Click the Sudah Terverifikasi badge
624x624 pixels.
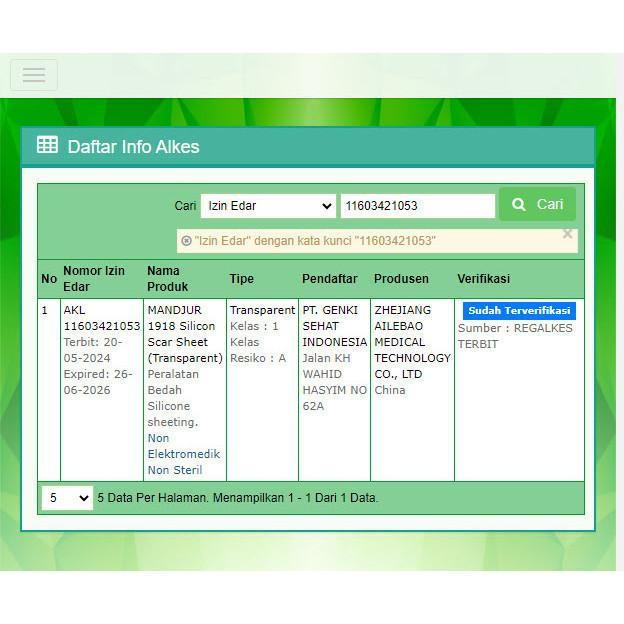(x=518, y=311)
